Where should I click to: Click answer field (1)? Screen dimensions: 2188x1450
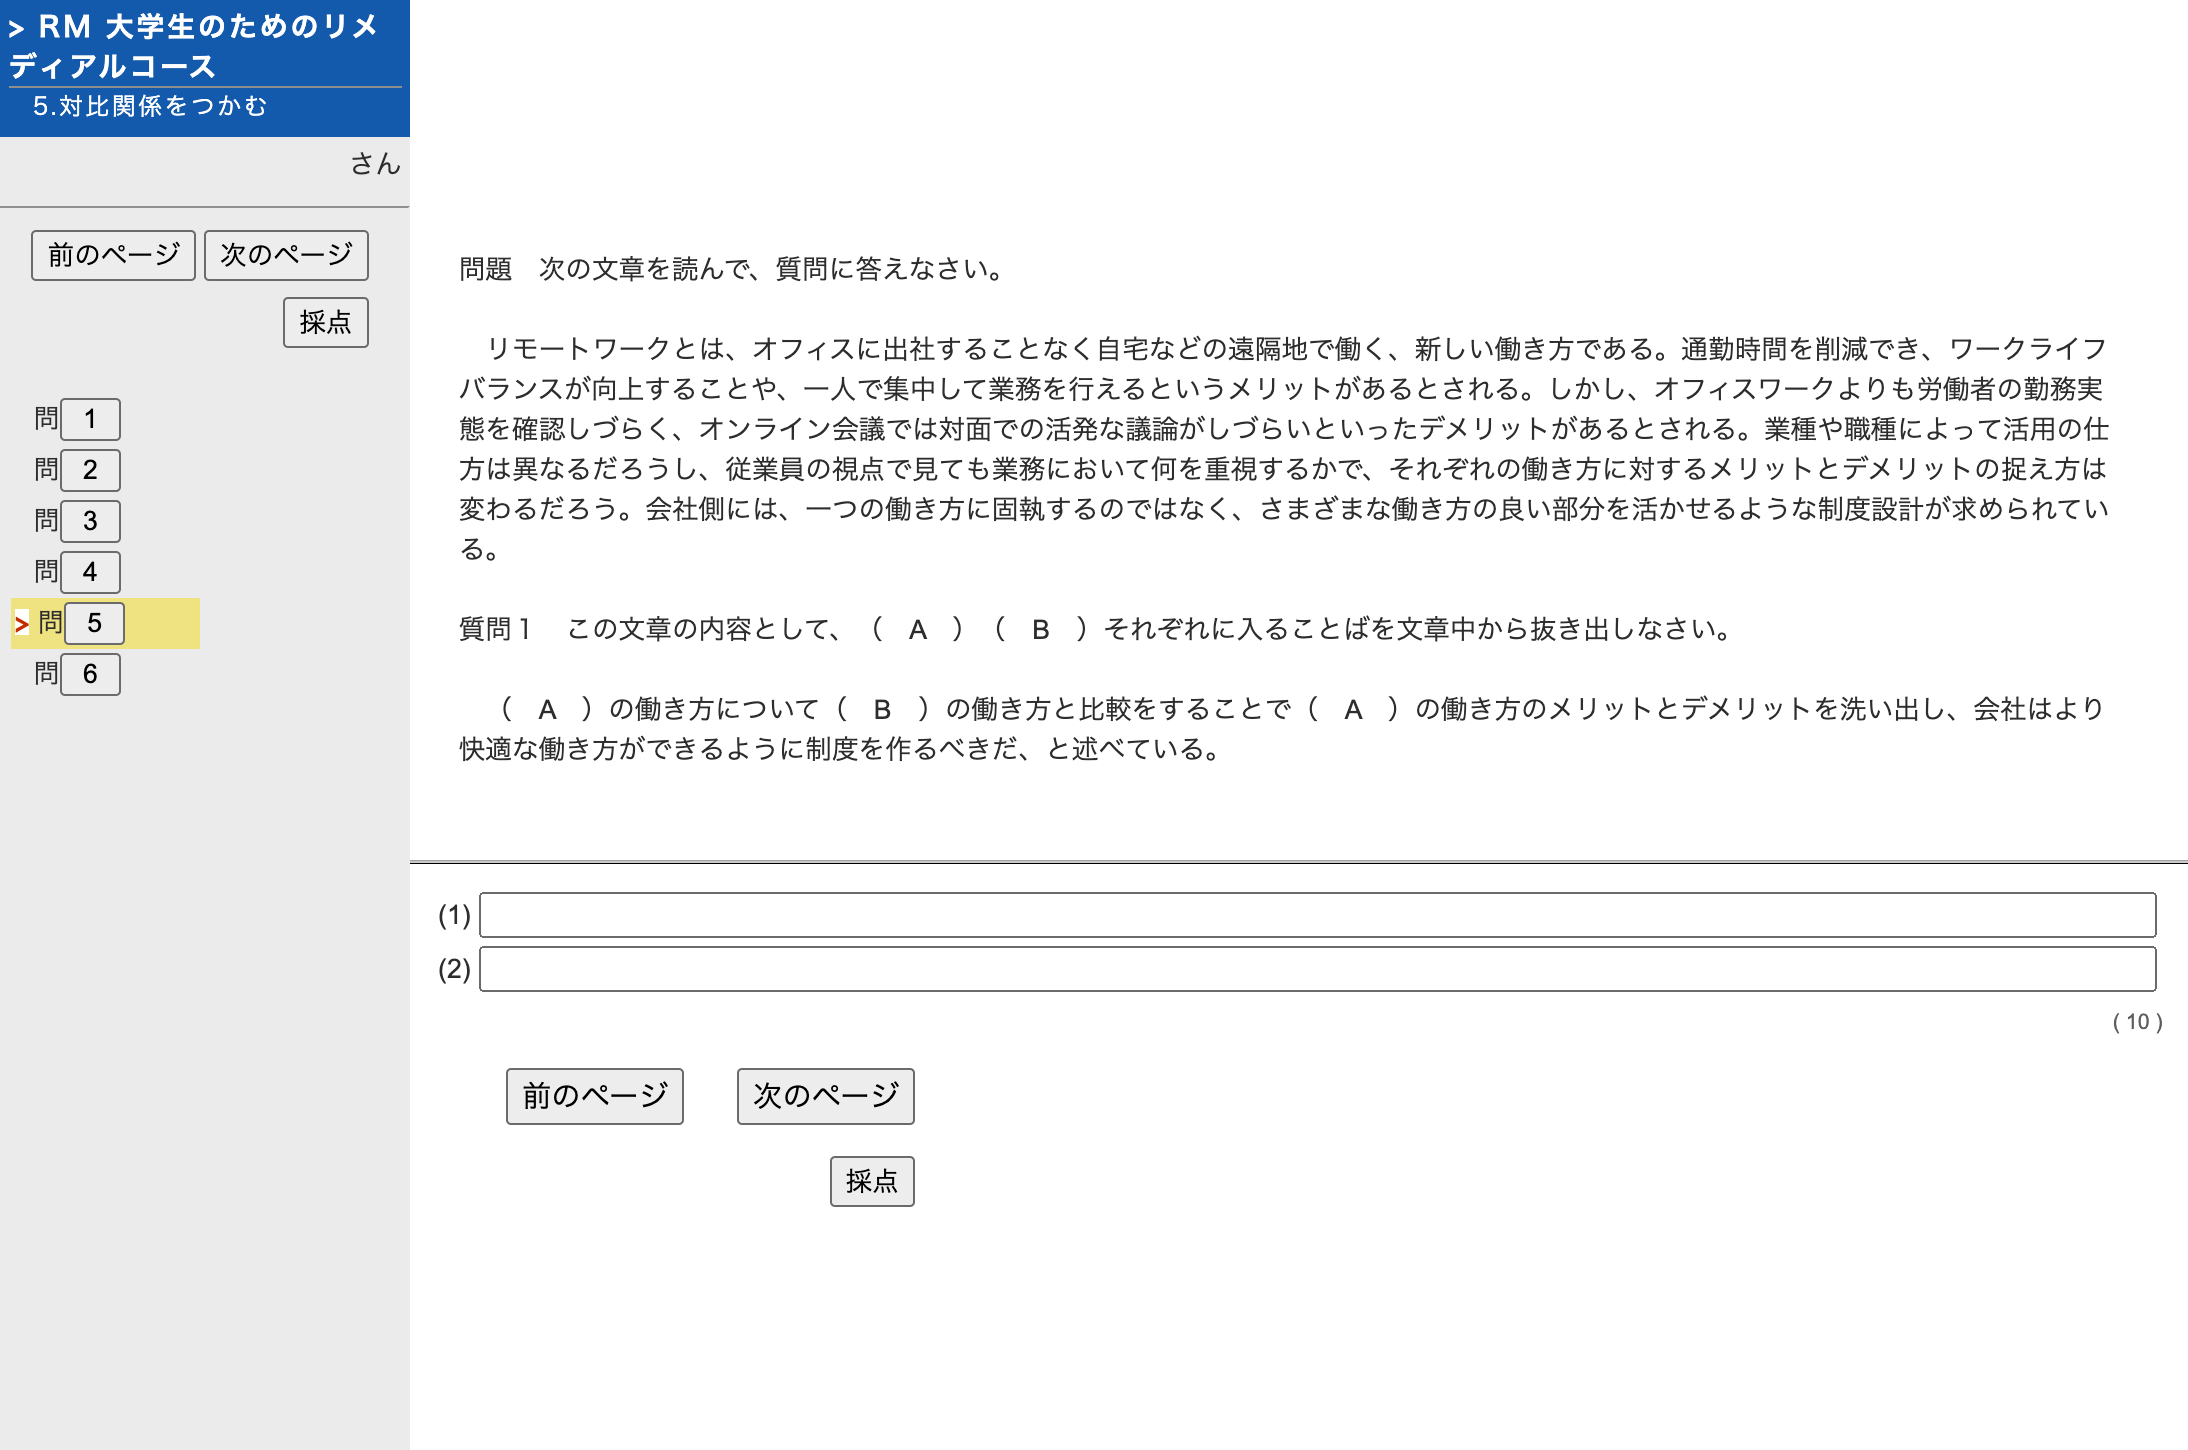1317,915
